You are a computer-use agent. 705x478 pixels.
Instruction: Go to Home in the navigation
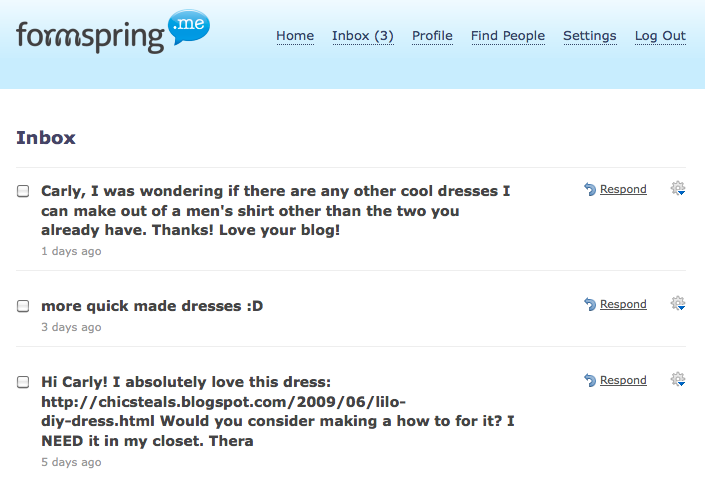[295, 36]
